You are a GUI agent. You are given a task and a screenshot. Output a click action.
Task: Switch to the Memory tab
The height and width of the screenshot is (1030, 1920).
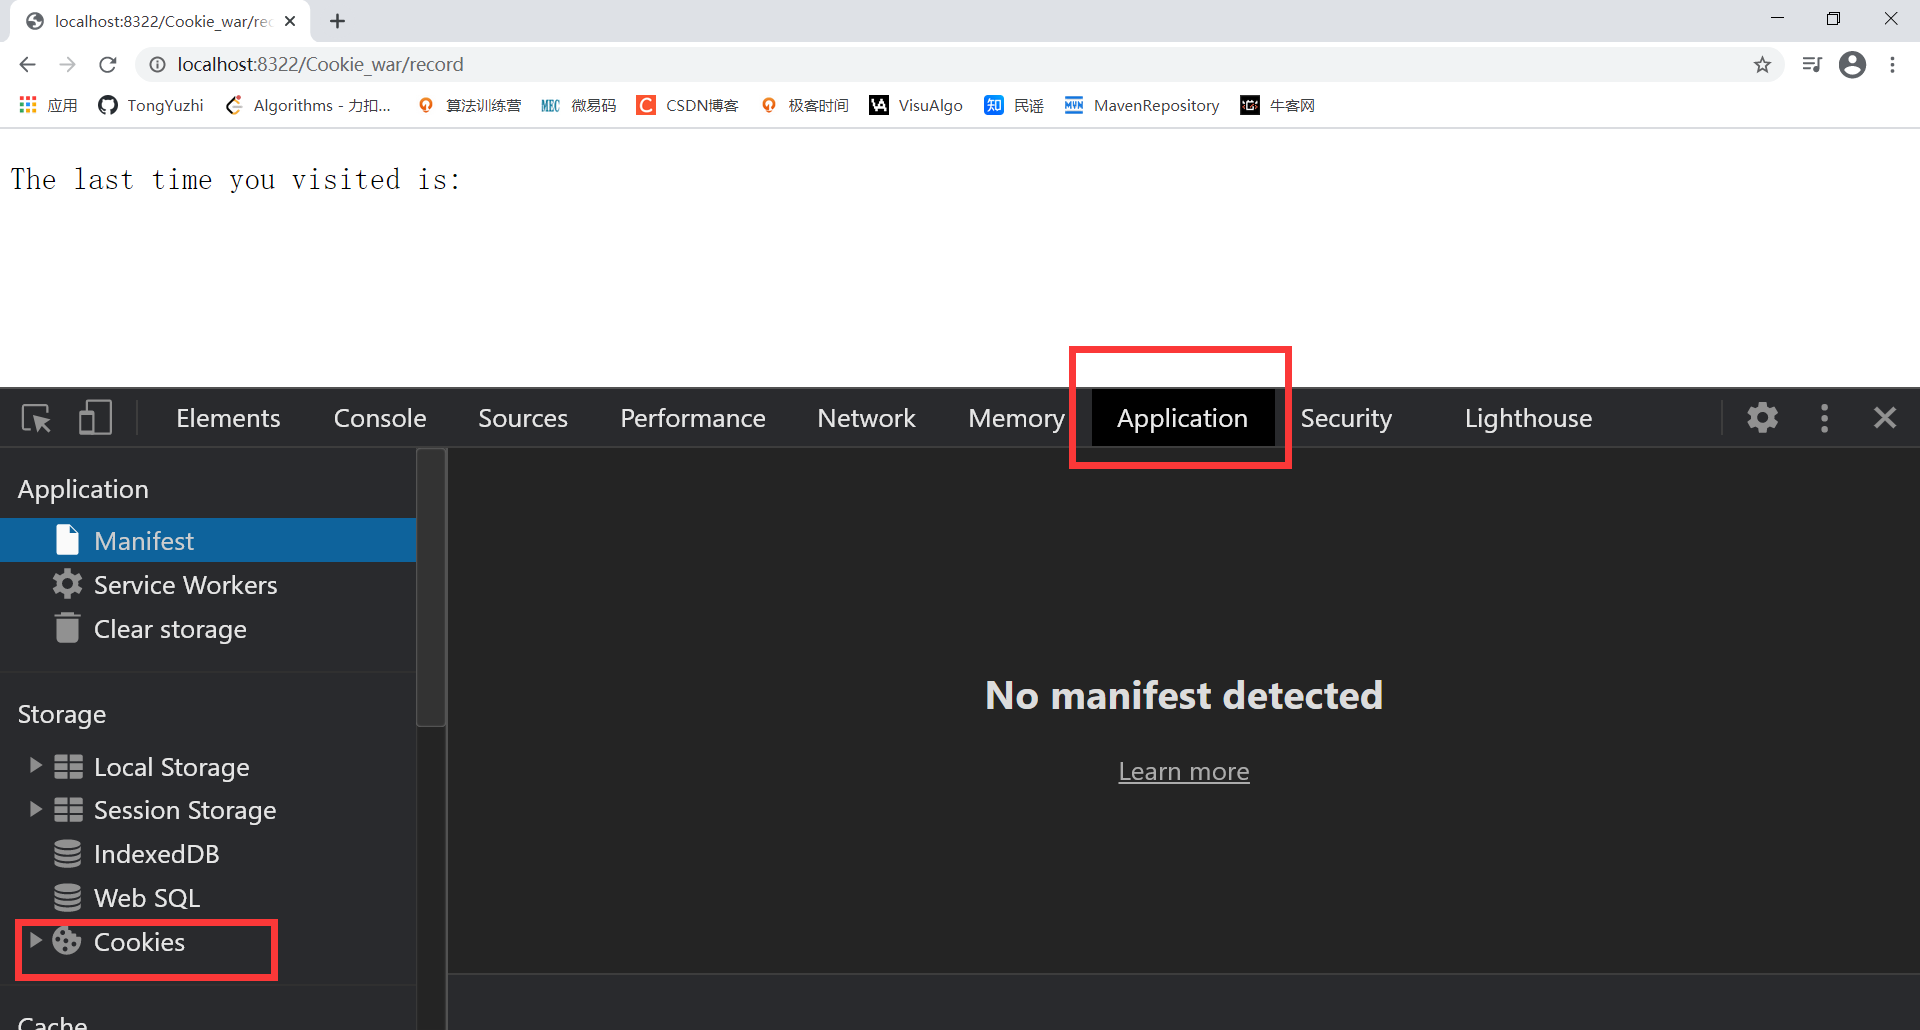pyautogui.click(x=1016, y=418)
